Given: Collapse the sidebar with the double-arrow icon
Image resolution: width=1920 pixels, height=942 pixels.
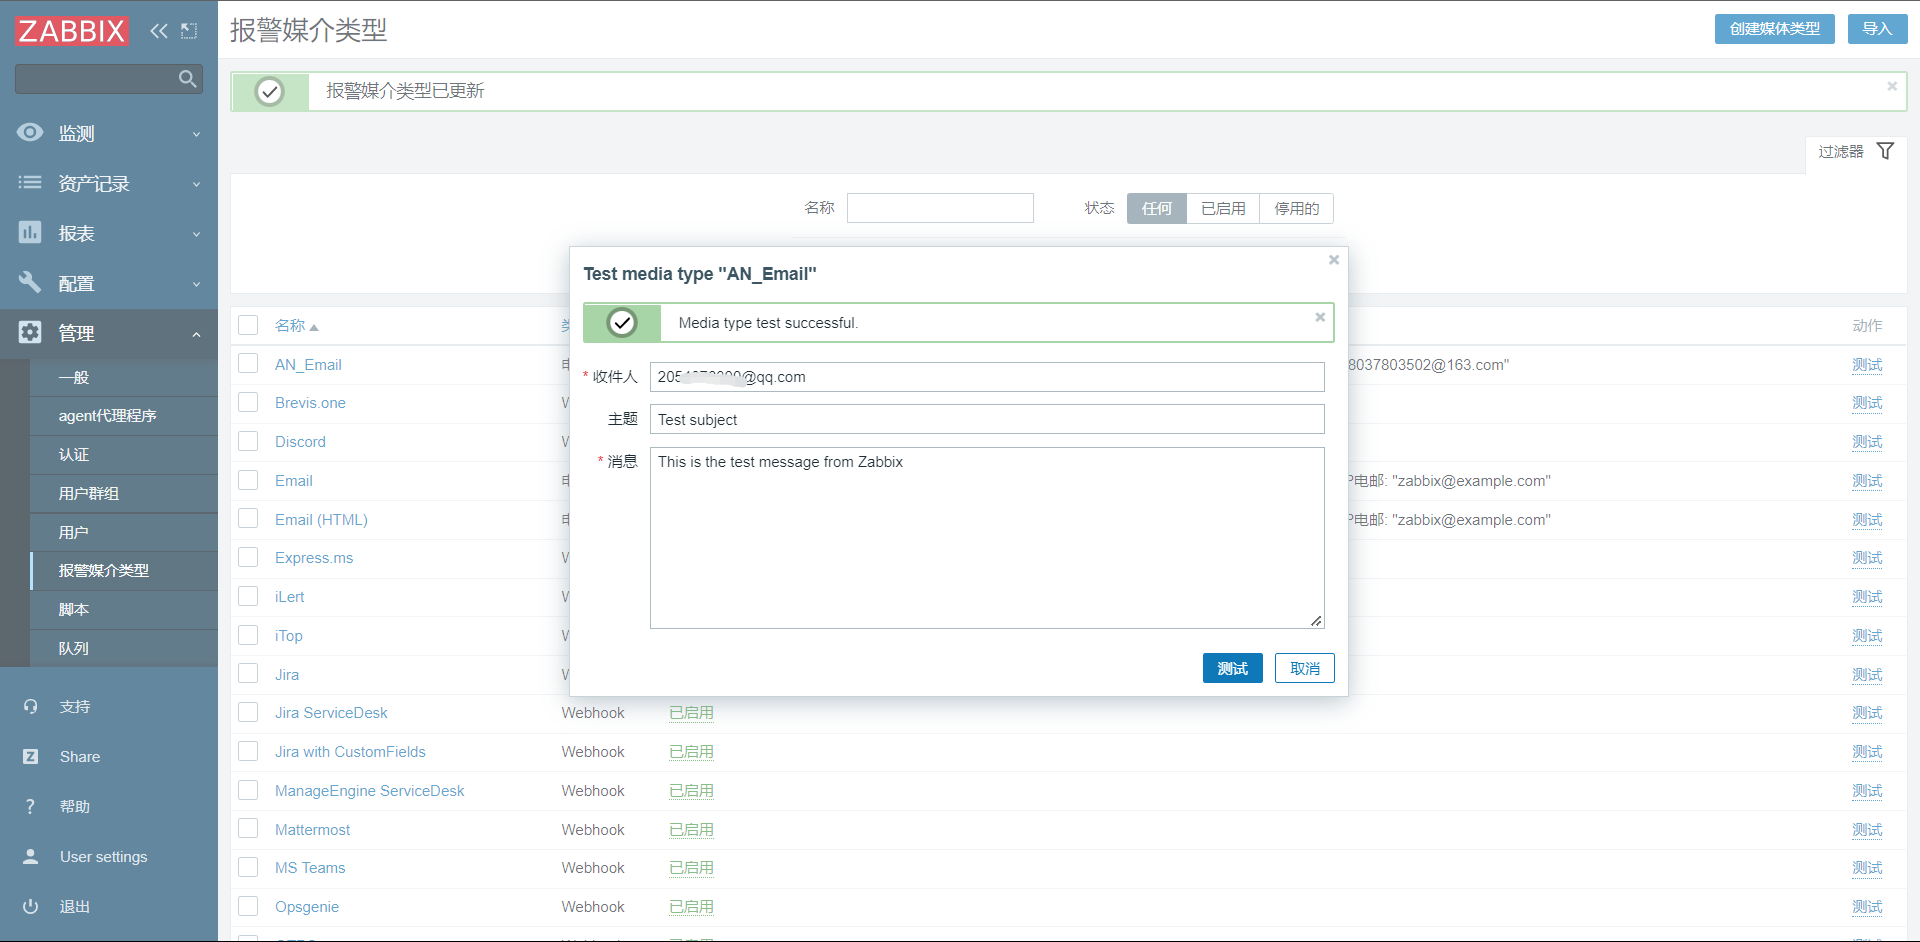Looking at the screenshot, I should [x=159, y=31].
